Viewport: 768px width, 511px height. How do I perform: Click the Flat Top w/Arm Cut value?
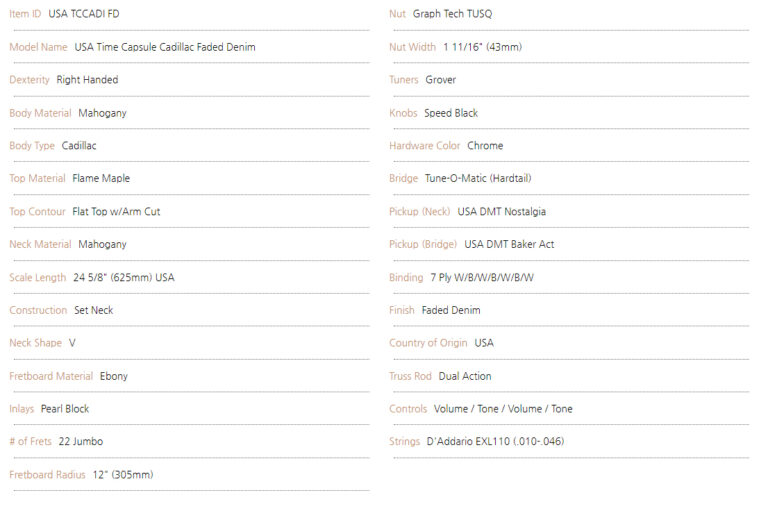pyautogui.click(x=116, y=212)
